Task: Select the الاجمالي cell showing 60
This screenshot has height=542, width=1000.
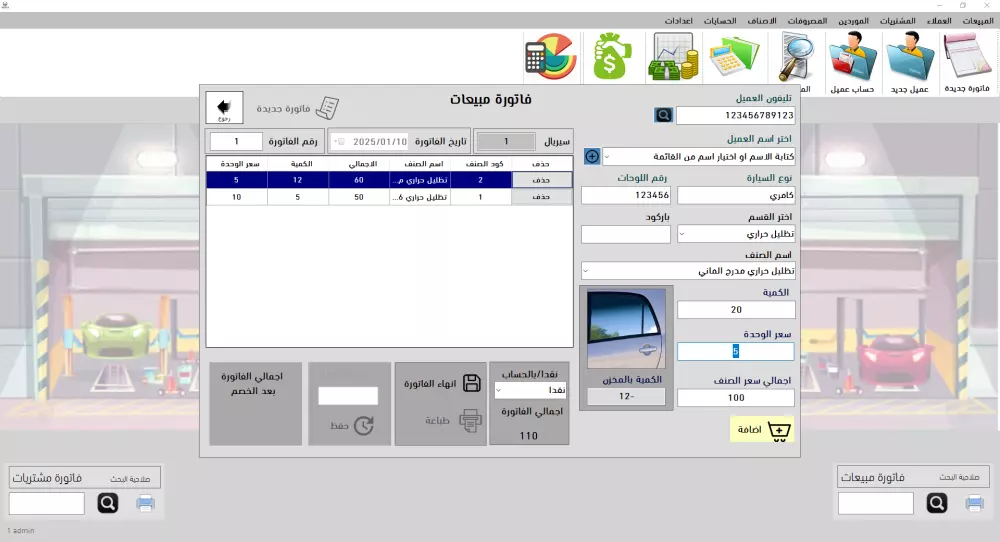Action: click(x=359, y=180)
